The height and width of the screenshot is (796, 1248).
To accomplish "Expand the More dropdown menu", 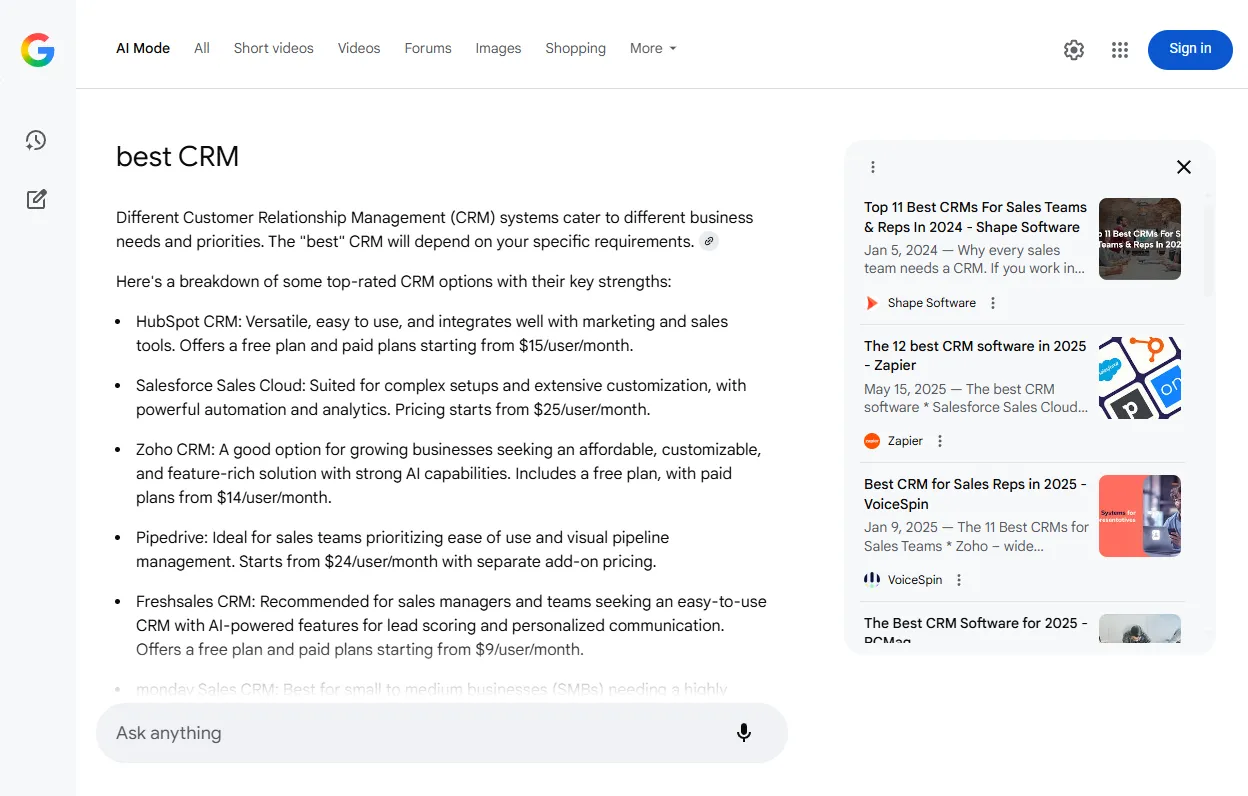I will point(653,48).
